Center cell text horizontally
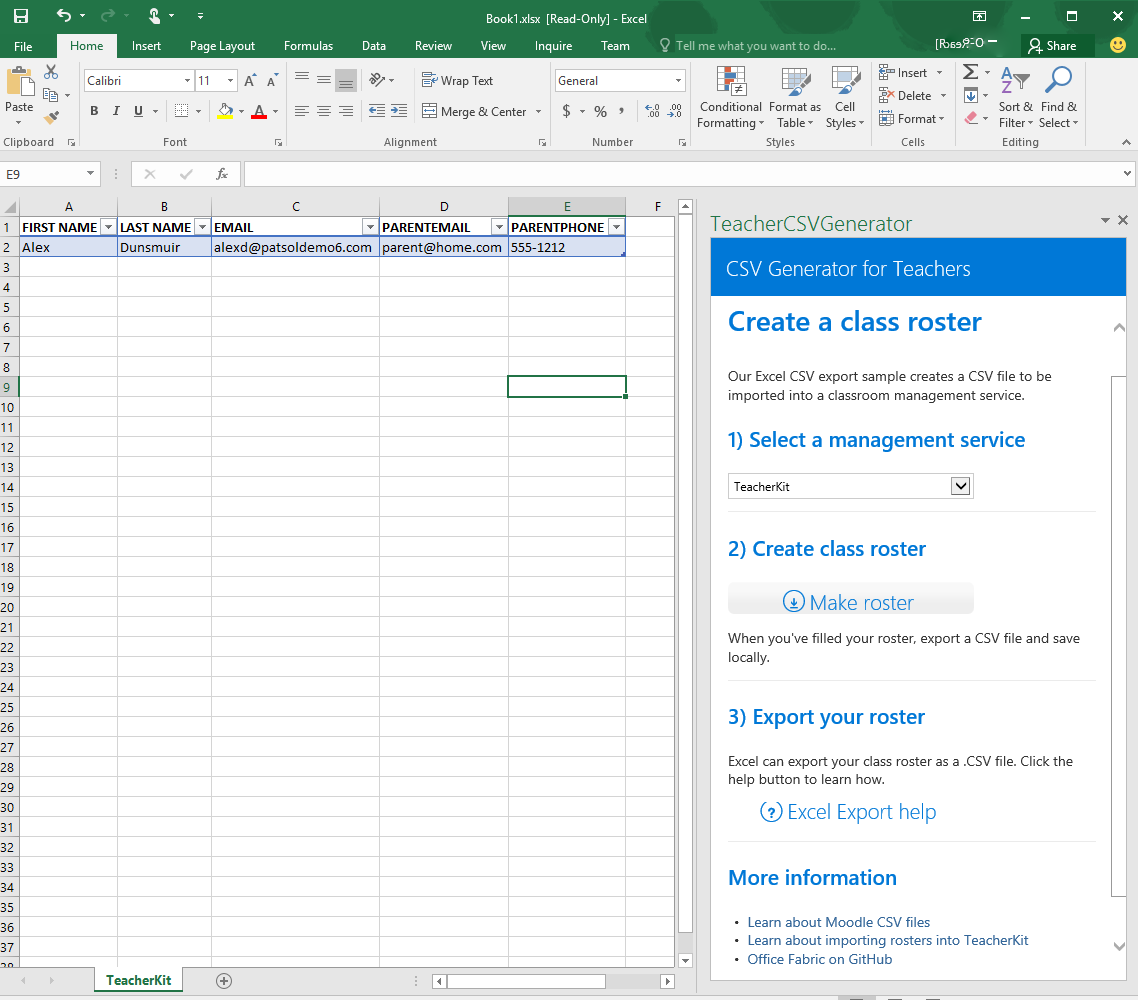The height and width of the screenshot is (1000, 1138). pyautogui.click(x=324, y=111)
